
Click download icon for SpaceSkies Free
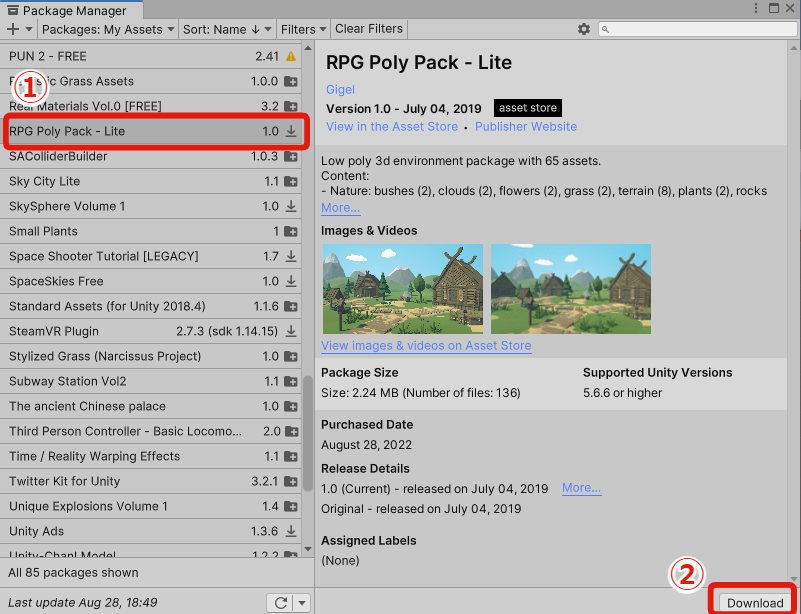pos(291,281)
